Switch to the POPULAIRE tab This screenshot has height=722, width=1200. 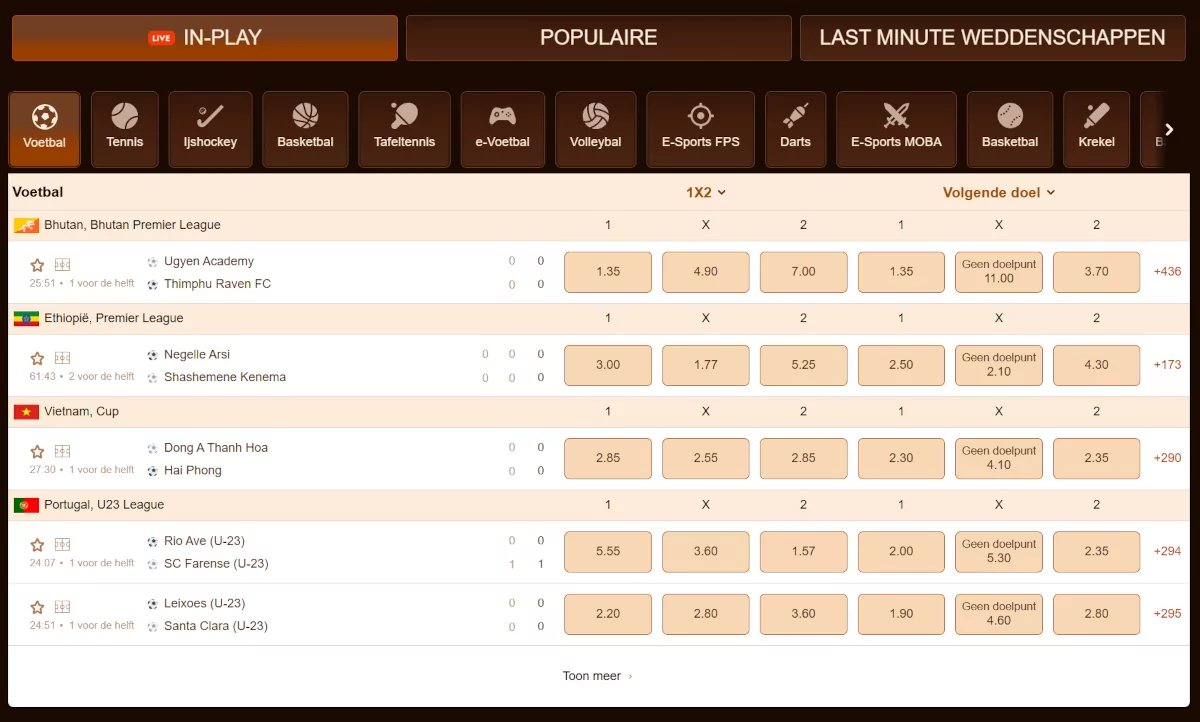coord(599,38)
